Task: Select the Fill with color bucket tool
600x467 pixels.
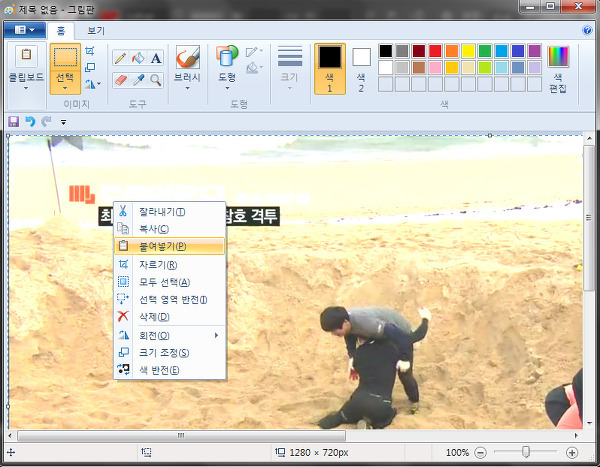Action: (x=138, y=59)
